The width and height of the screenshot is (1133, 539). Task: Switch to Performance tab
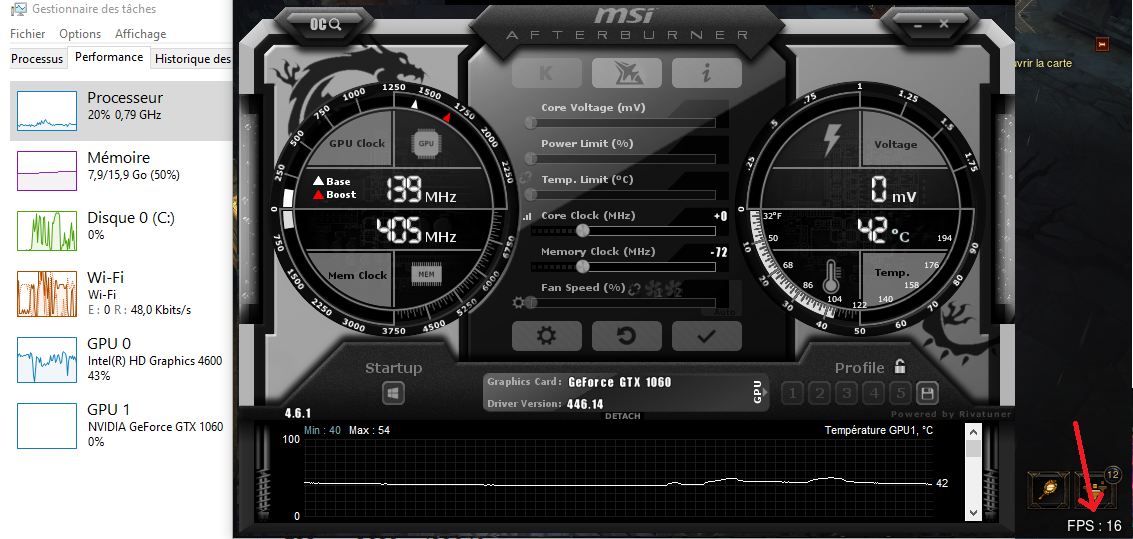coord(109,57)
